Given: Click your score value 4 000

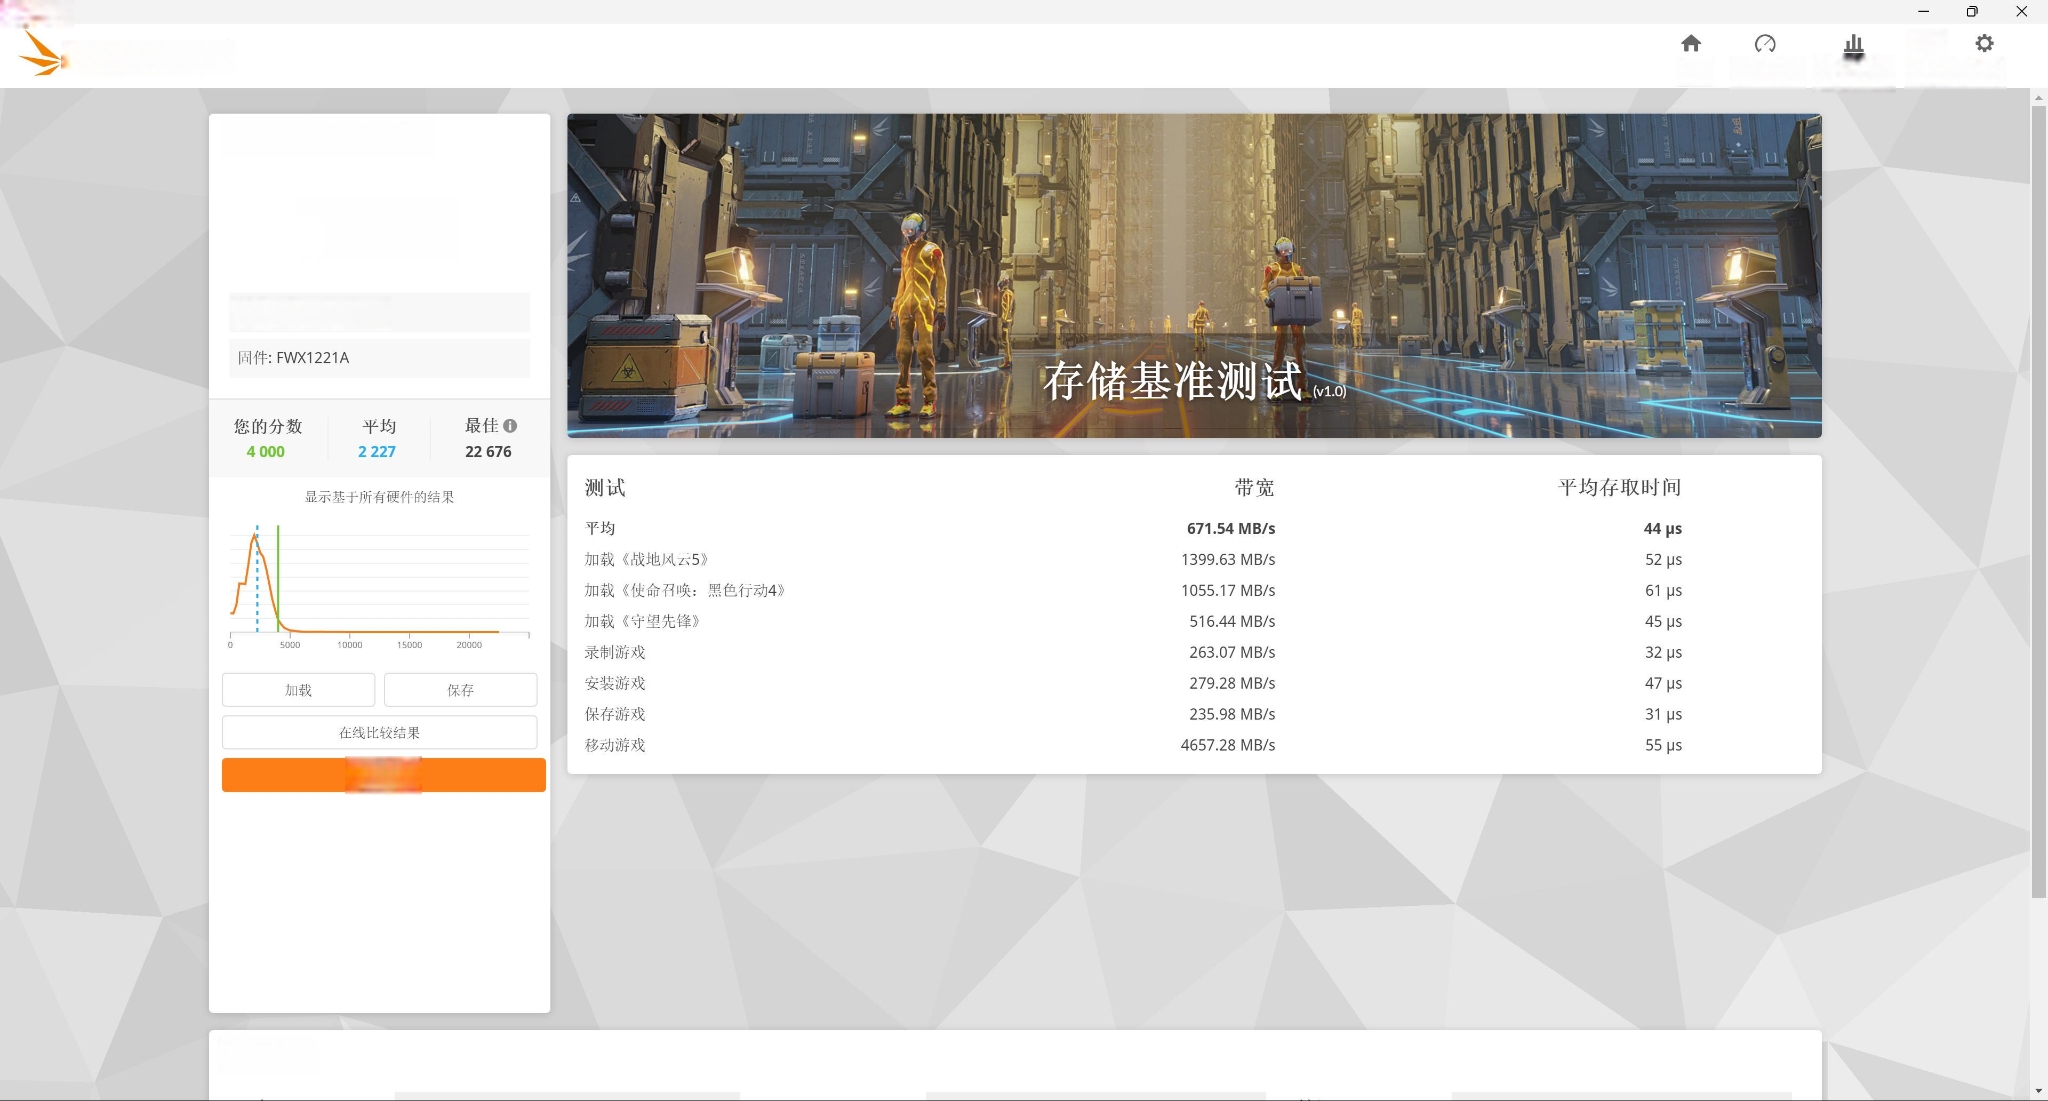Looking at the screenshot, I should click(x=265, y=452).
